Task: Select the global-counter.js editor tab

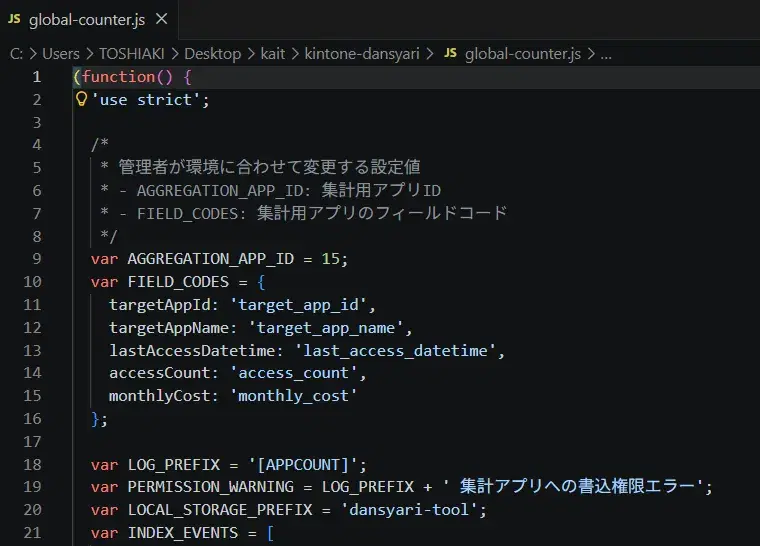Action: (x=89, y=19)
